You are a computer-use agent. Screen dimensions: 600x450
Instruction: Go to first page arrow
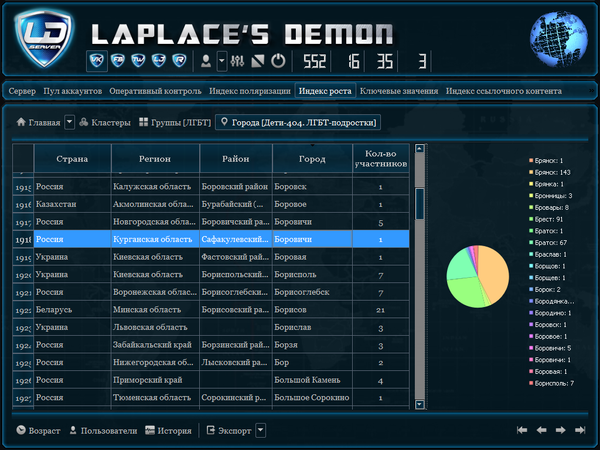(522, 430)
